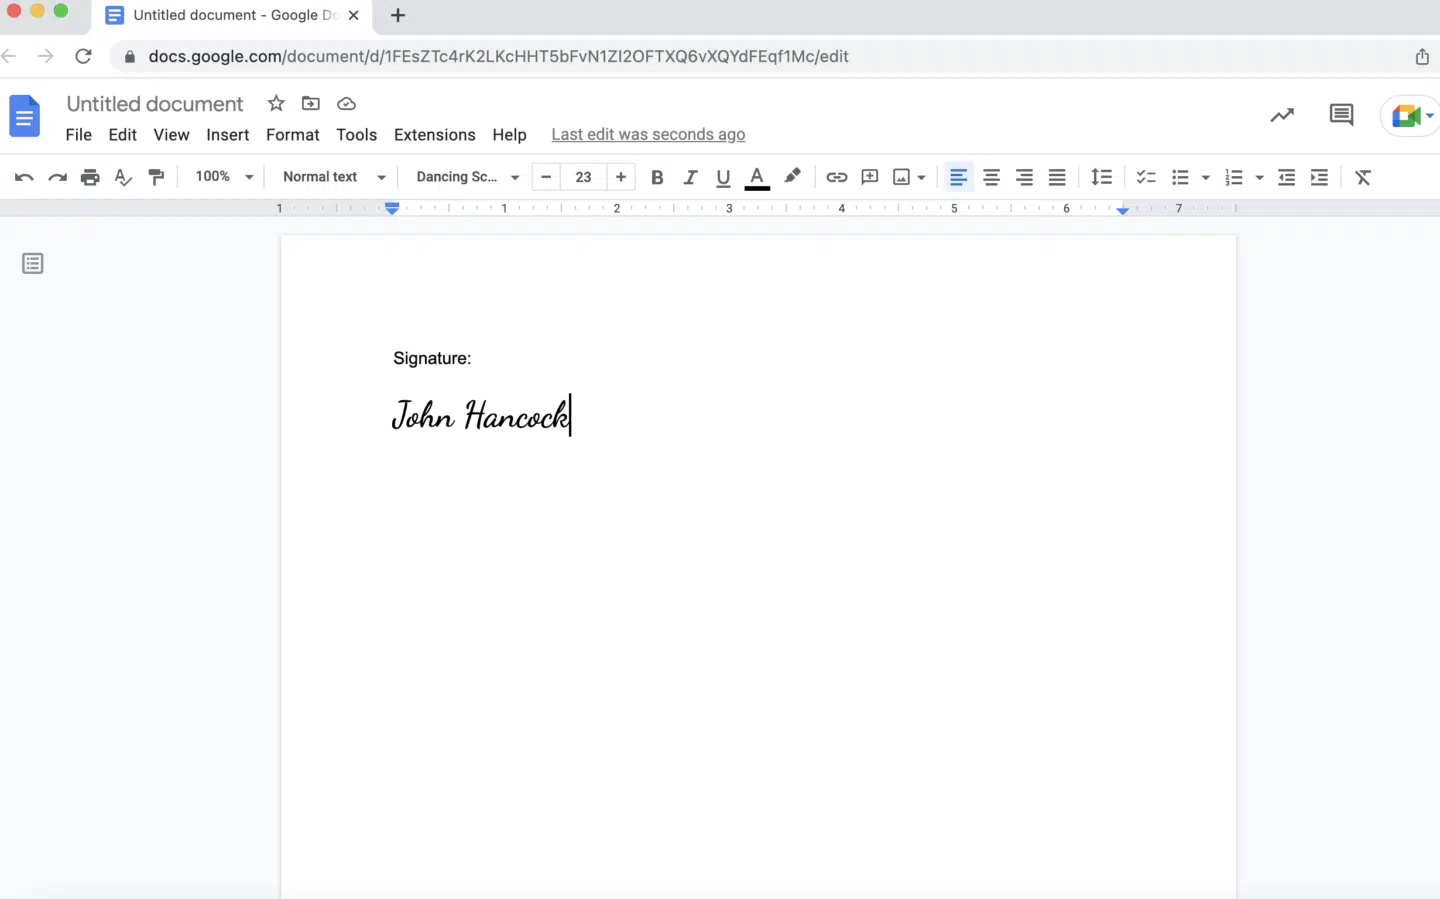Open a new browser tab
The height and width of the screenshot is (899, 1440).
click(398, 15)
